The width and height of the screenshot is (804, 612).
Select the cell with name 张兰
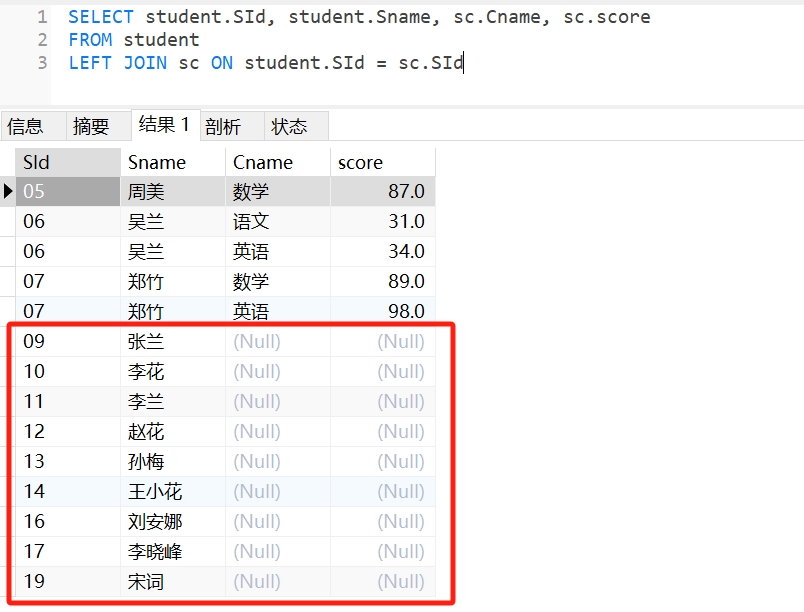click(172, 342)
